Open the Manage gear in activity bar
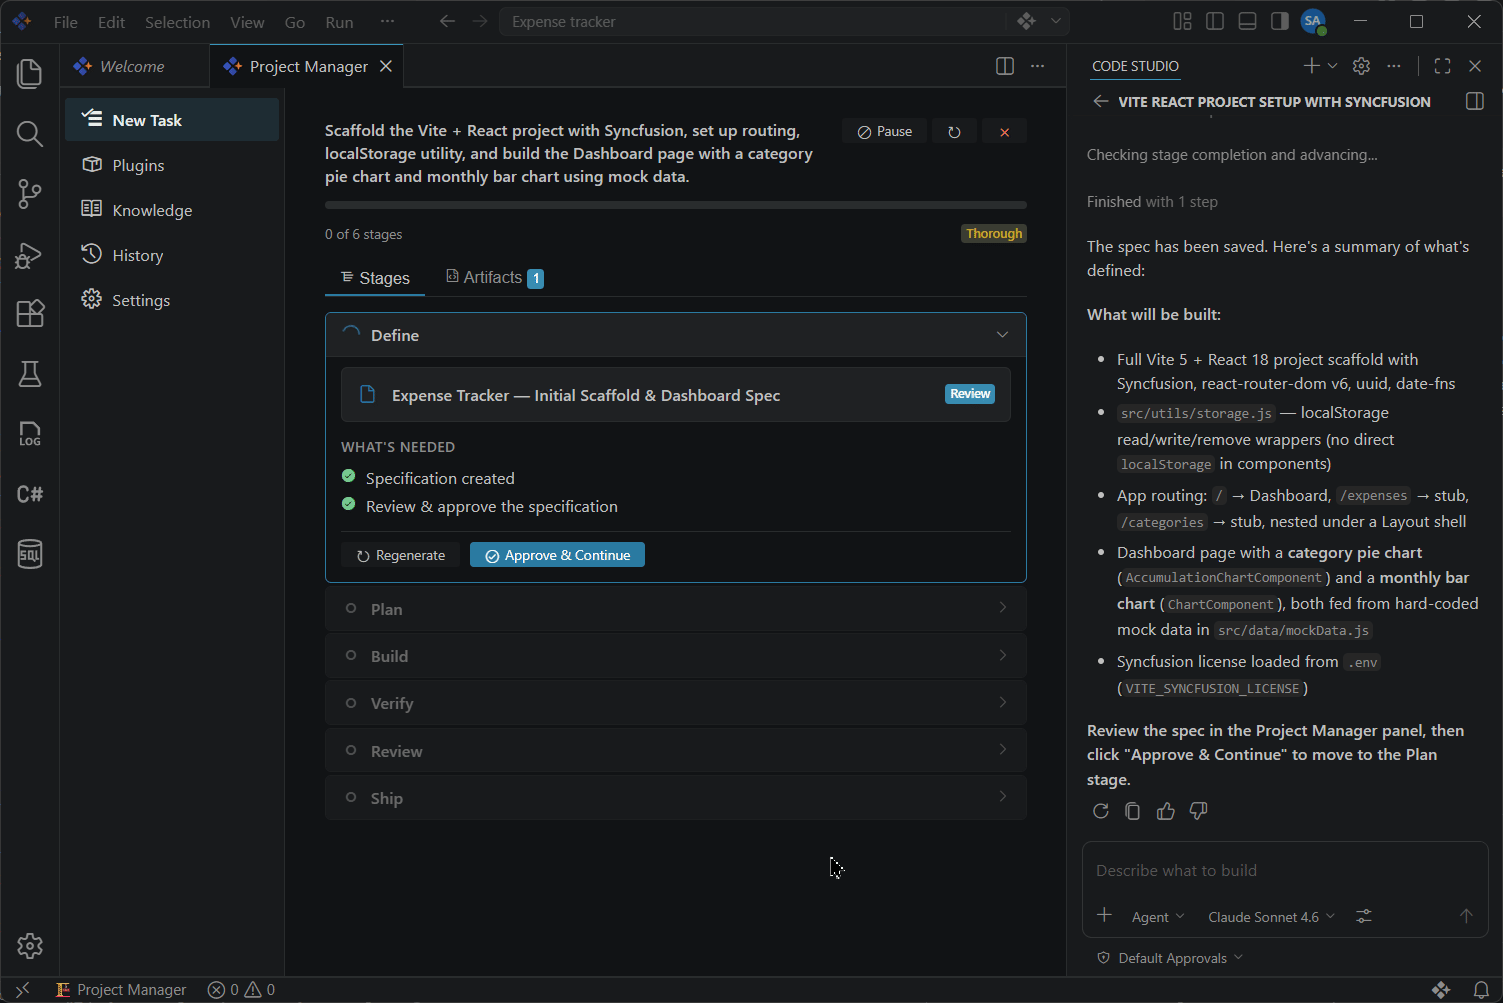This screenshot has width=1503, height=1003. click(x=30, y=945)
